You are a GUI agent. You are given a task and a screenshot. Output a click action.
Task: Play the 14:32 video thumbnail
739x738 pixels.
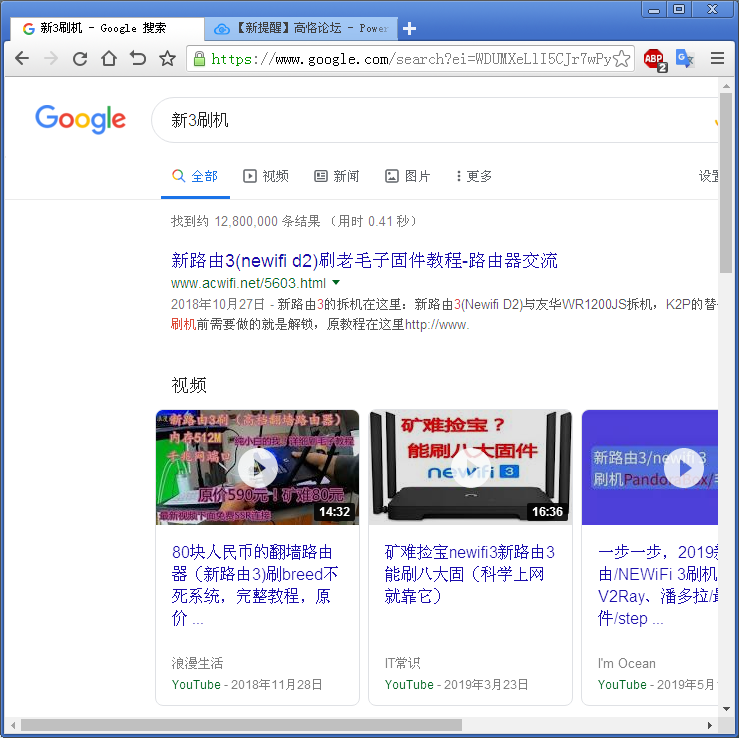(257, 467)
